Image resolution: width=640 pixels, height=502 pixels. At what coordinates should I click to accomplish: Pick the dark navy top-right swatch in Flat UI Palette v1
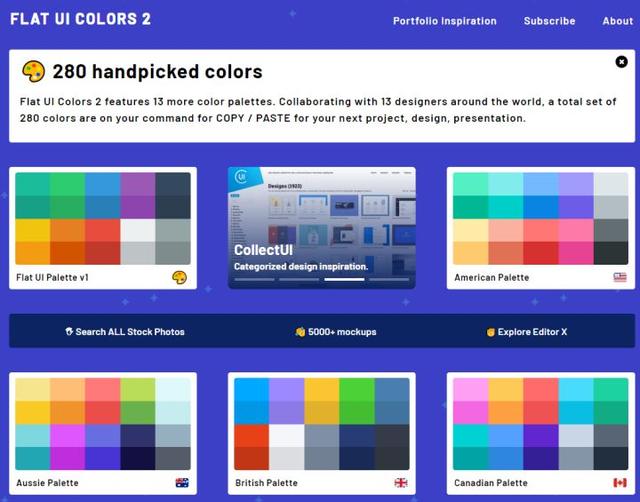click(173, 184)
